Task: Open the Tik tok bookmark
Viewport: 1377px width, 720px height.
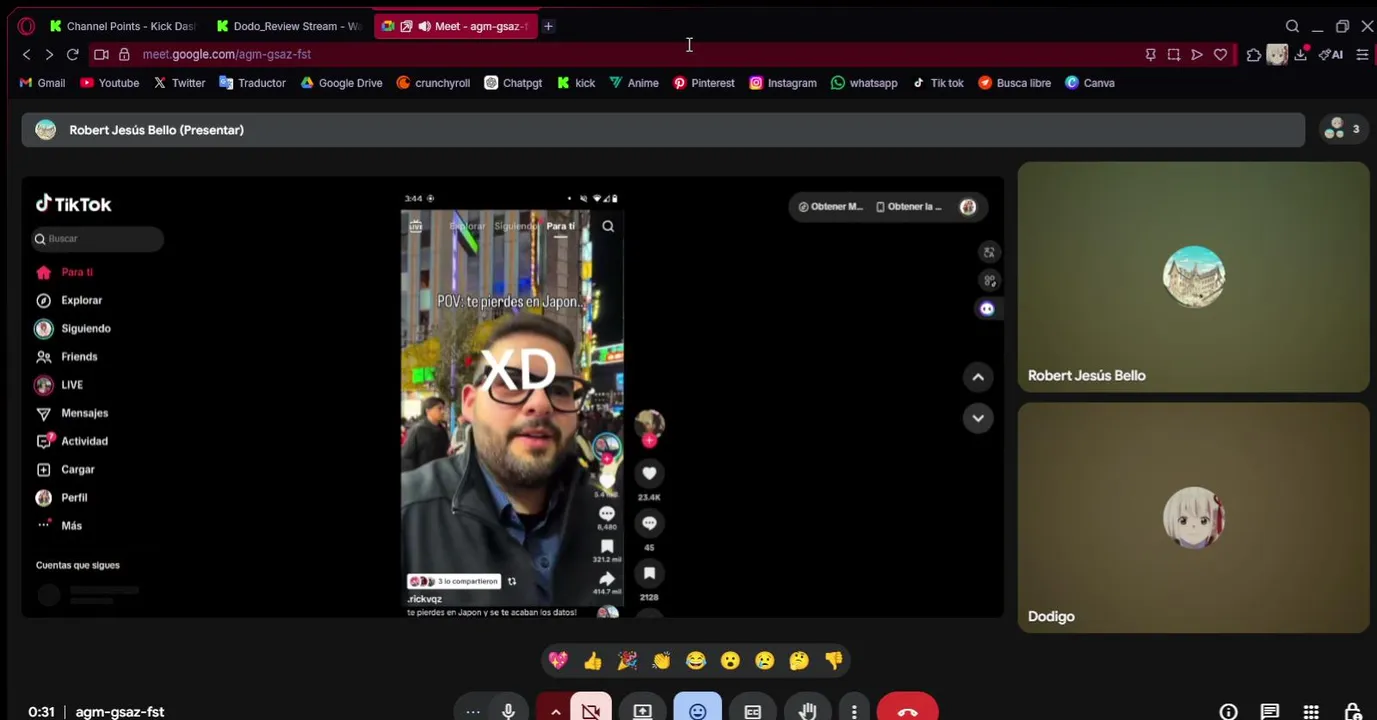Action: tap(938, 83)
